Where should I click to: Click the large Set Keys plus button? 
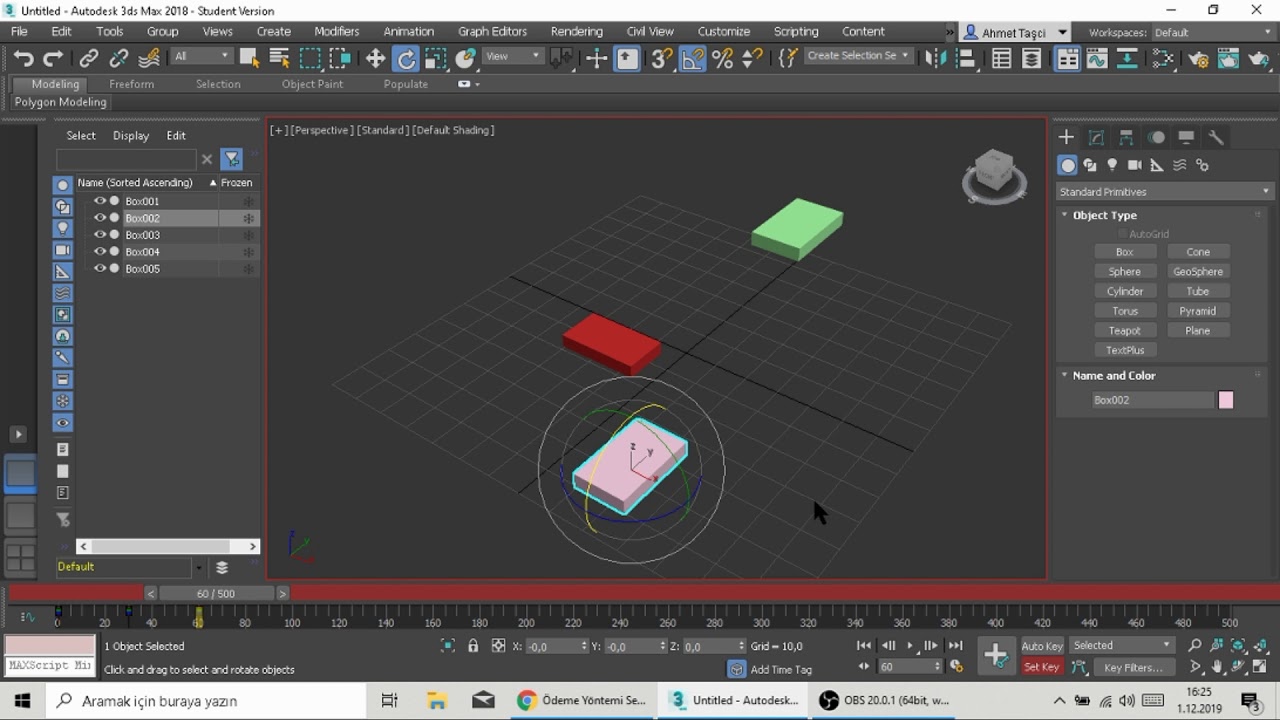tap(996, 656)
